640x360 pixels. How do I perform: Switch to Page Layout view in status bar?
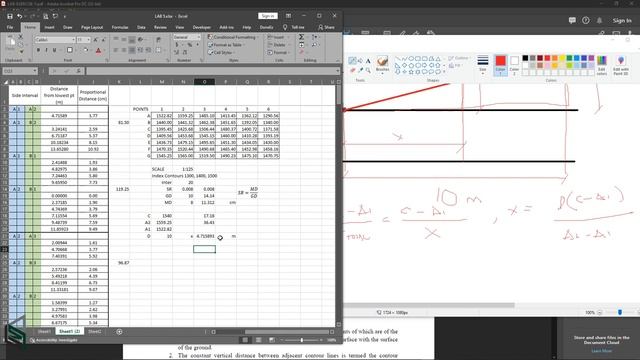tap(258, 340)
